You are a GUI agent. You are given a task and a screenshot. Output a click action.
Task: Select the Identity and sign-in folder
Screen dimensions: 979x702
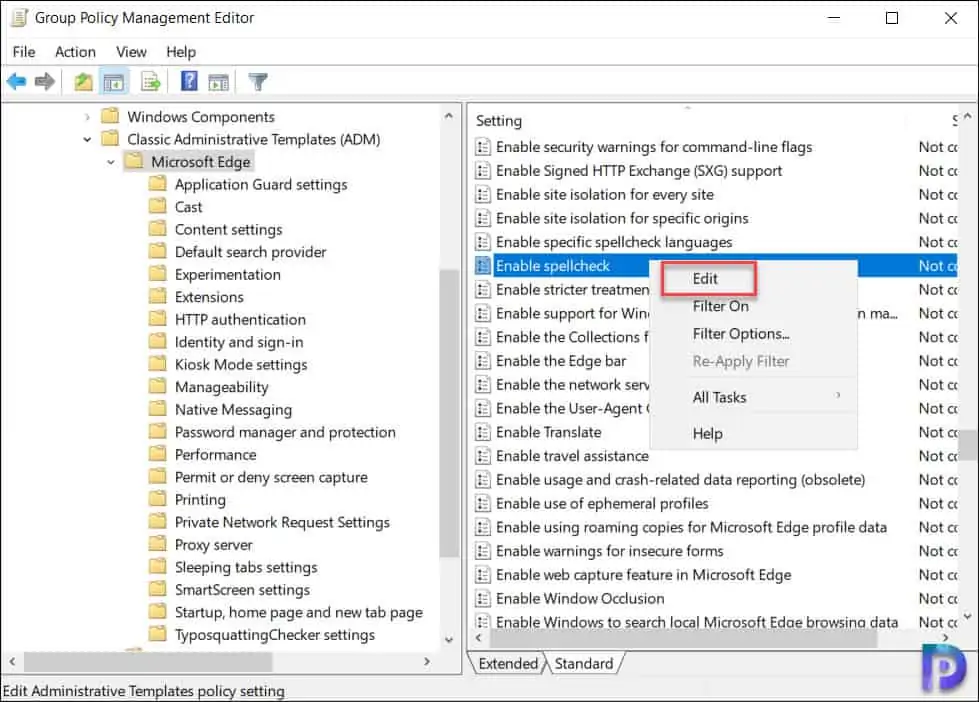(239, 342)
